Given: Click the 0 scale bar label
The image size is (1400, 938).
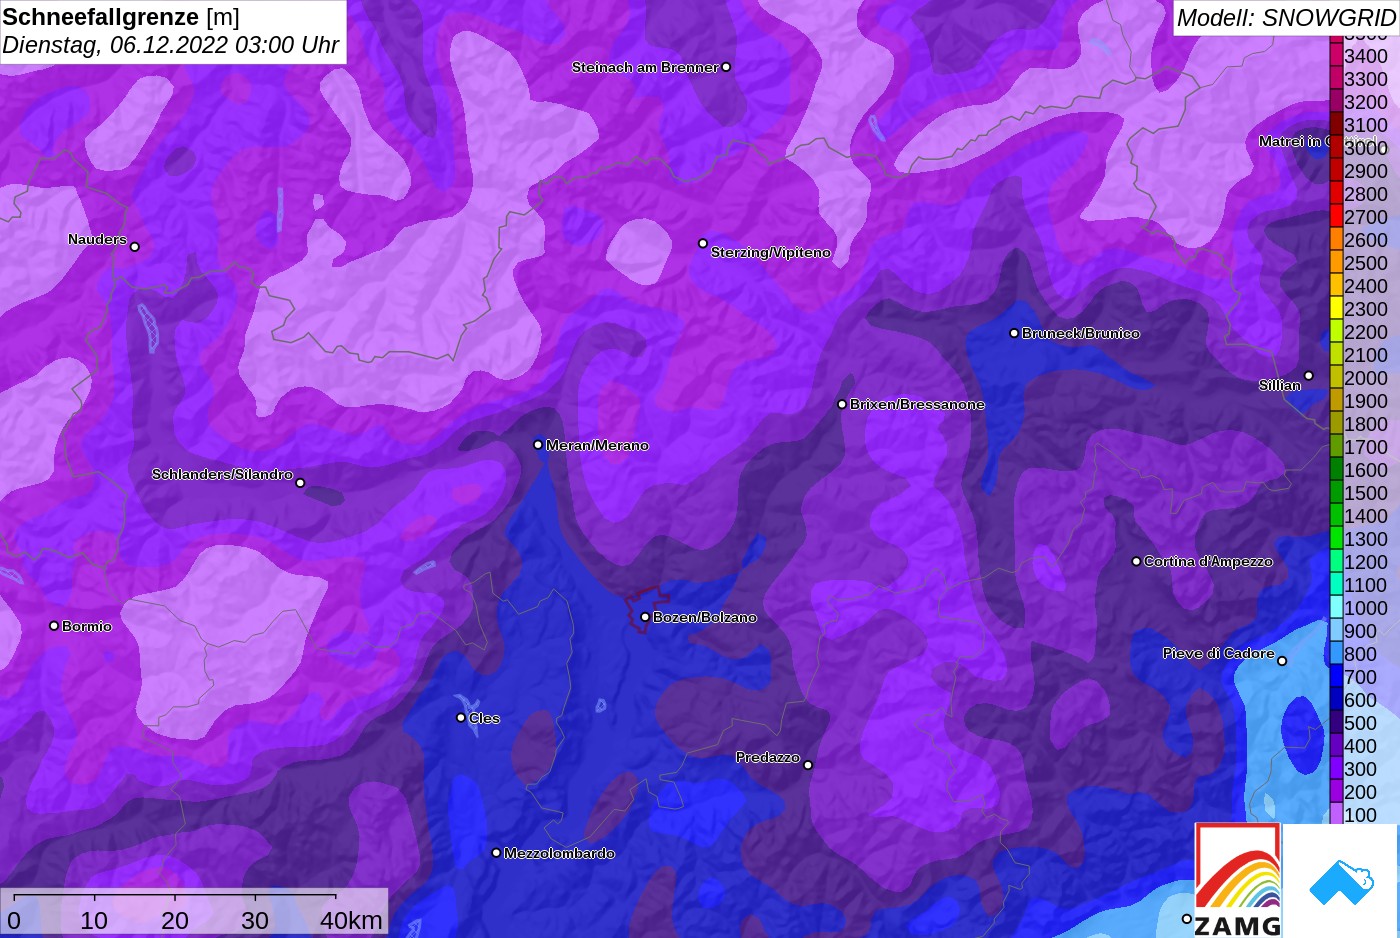Looking at the screenshot, I should tap(14, 920).
